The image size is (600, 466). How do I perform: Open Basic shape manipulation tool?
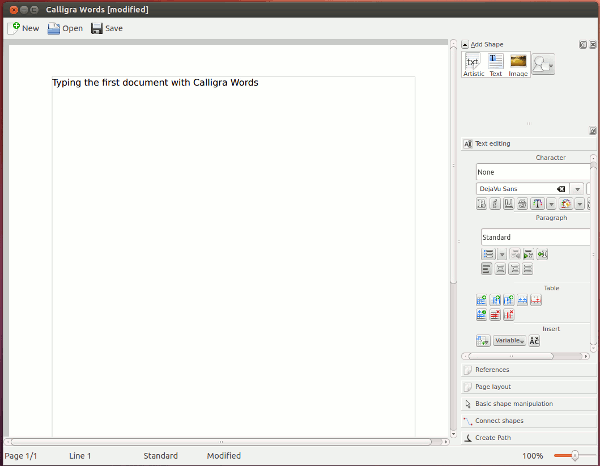tap(529, 404)
